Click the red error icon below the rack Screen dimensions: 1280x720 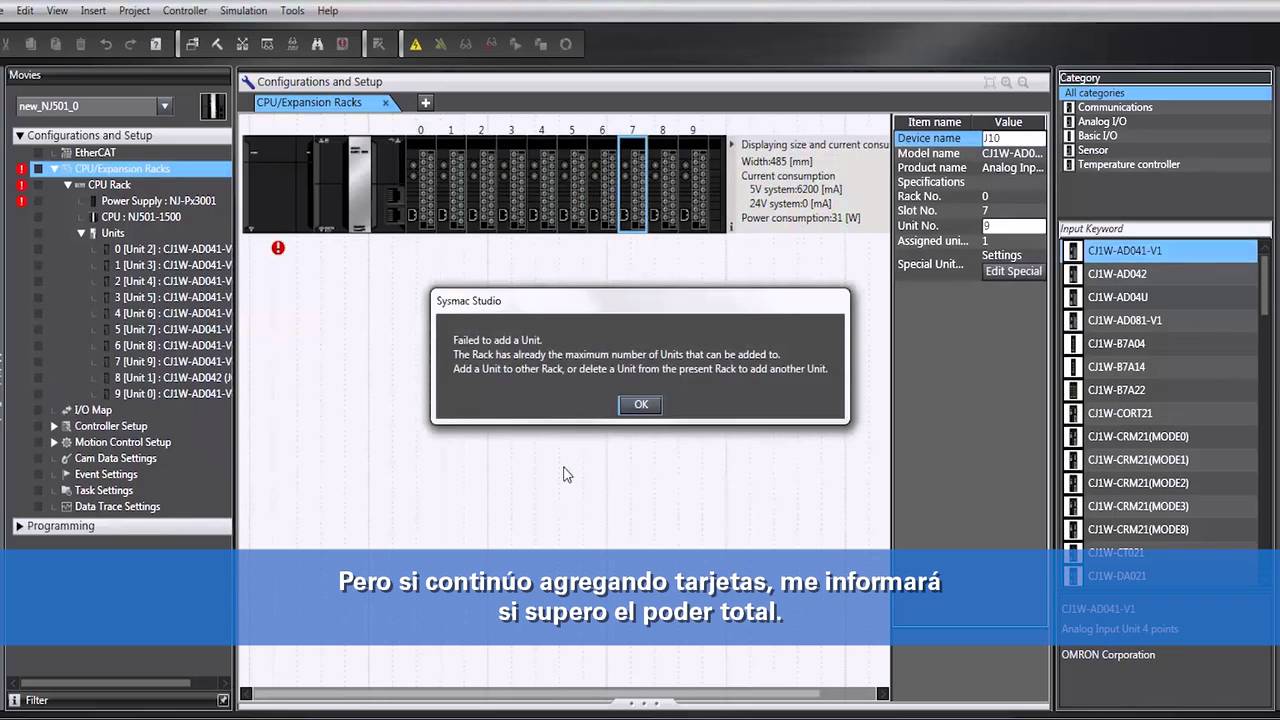tap(278, 247)
